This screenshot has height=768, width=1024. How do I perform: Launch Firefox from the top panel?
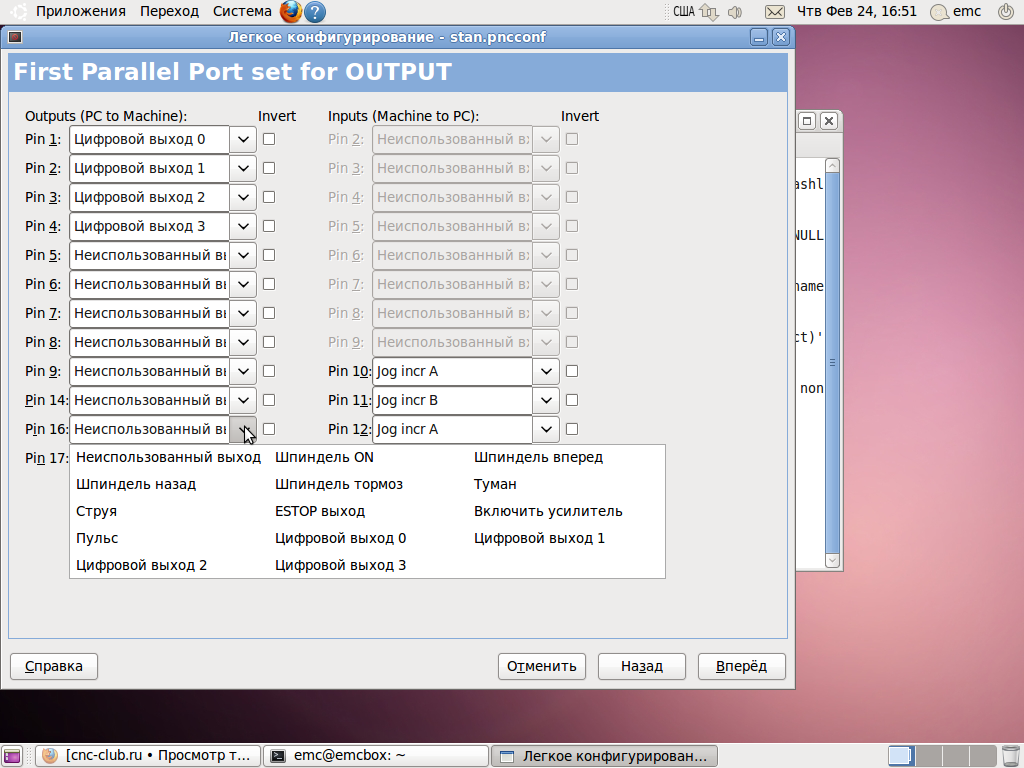pyautogui.click(x=291, y=11)
